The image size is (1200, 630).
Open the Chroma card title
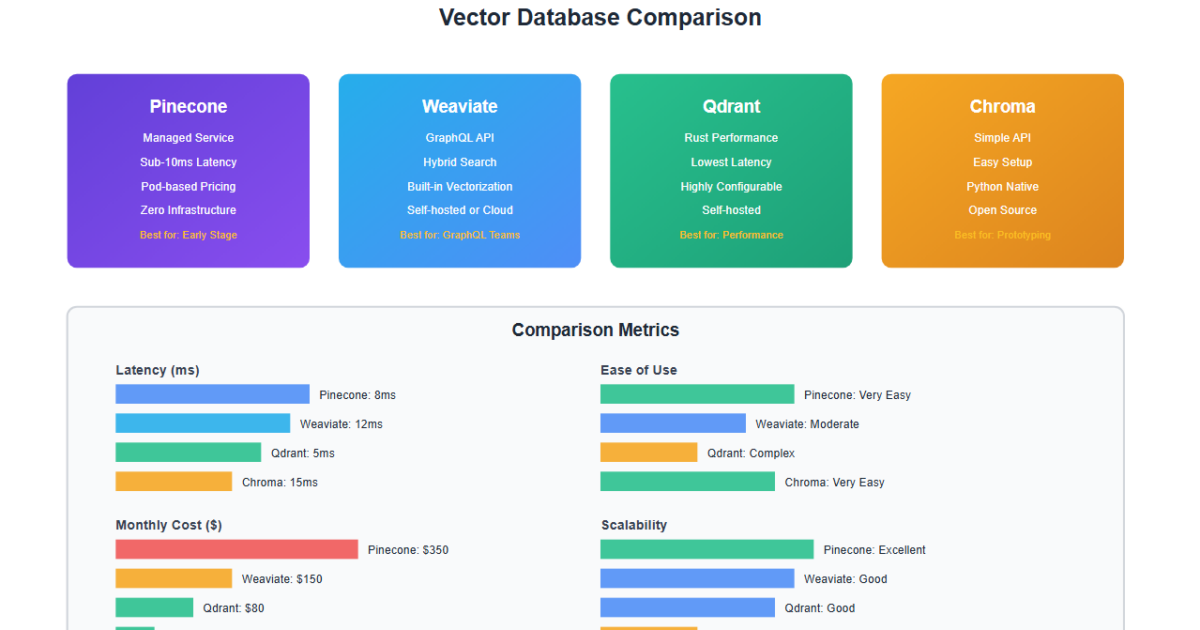[x=1002, y=107]
